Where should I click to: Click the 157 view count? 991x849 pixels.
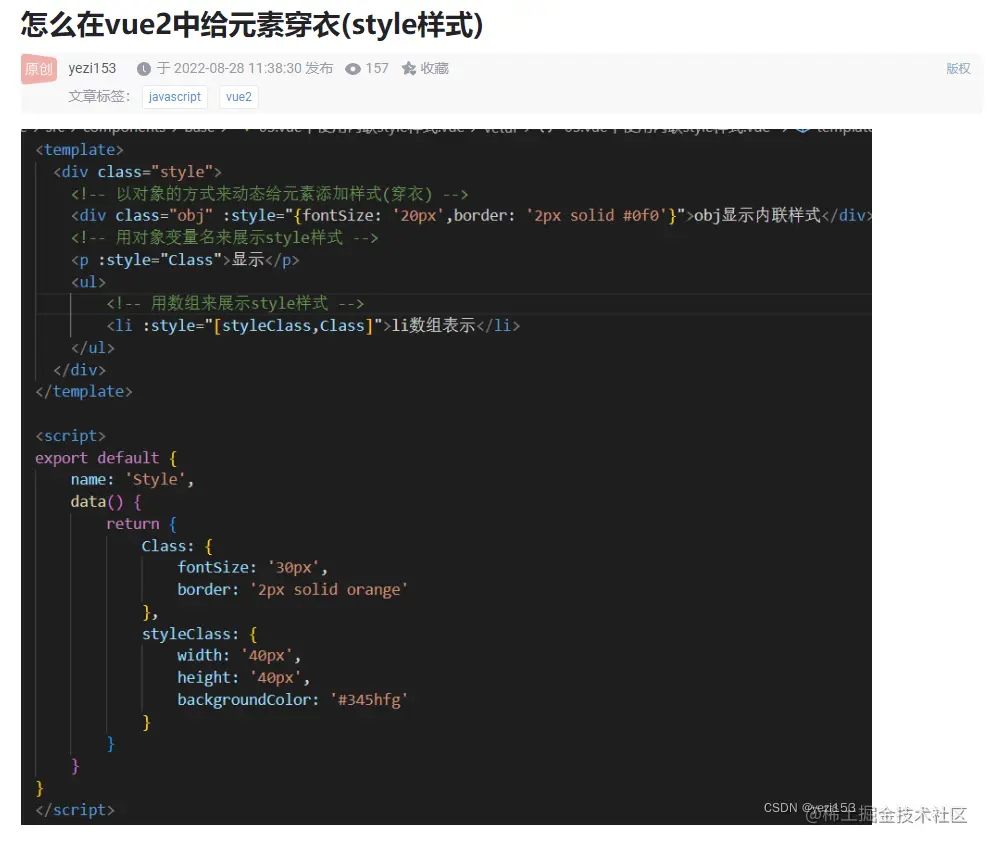(x=377, y=68)
